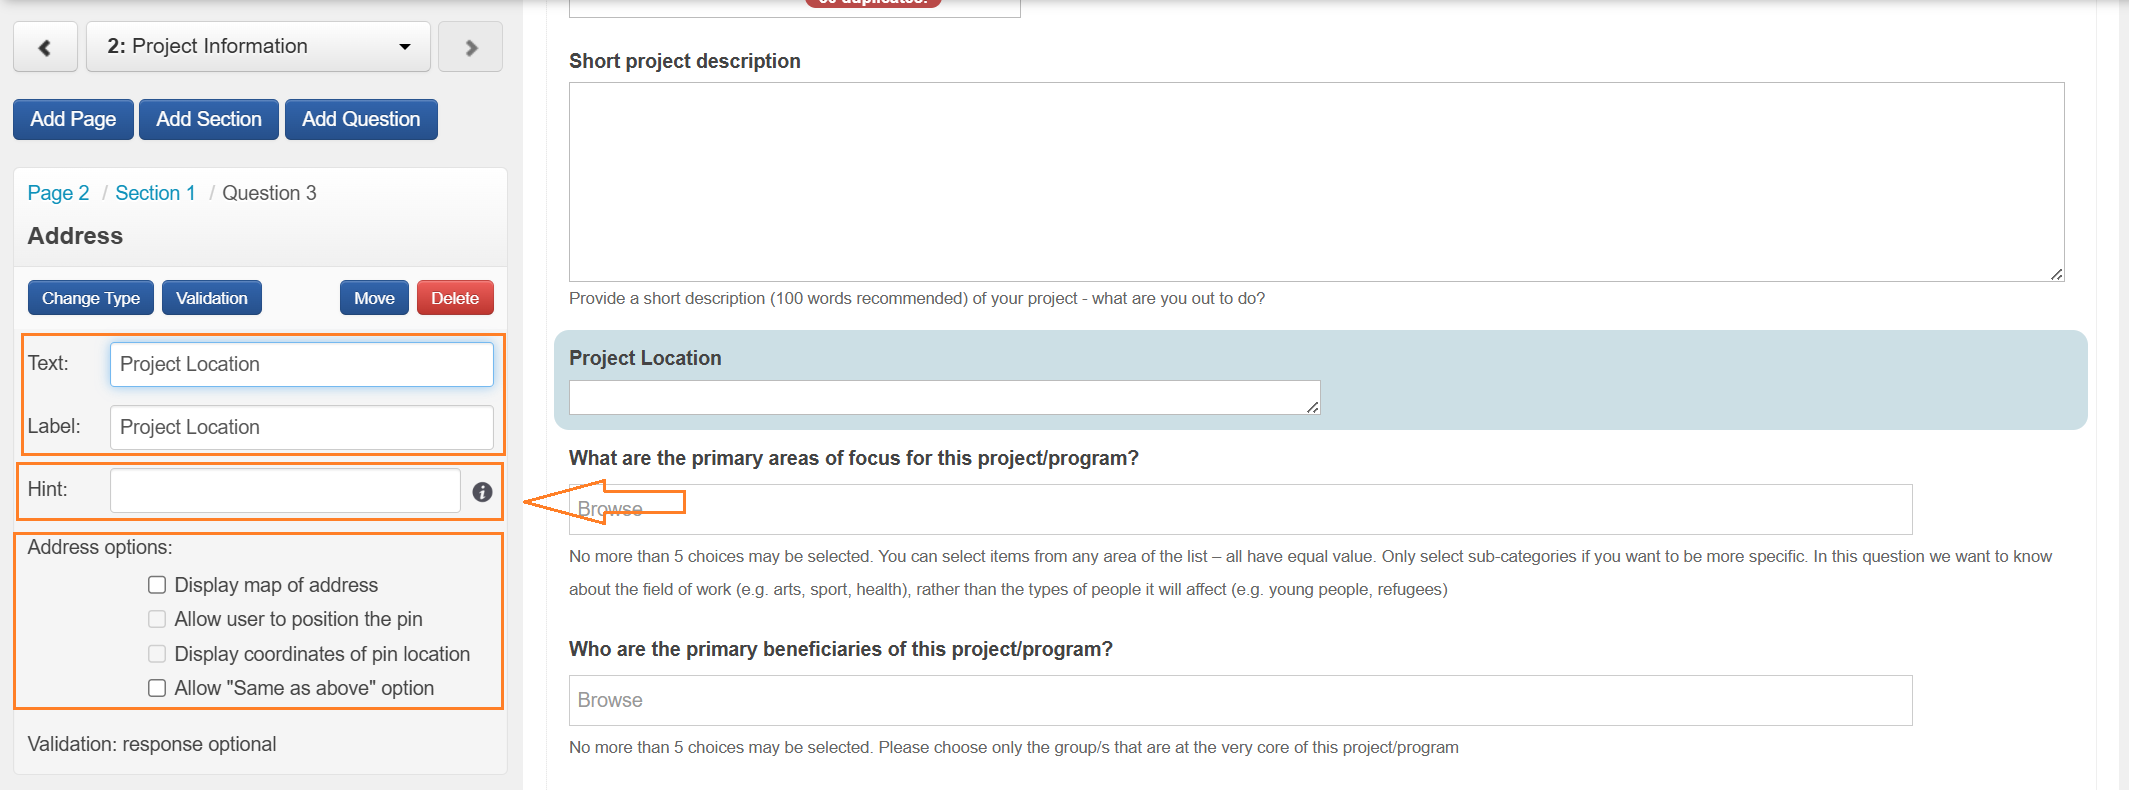Check 'Allow "Same as above" option'
Image resolution: width=2129 pixels, height=790 pixels.
[157, 688]
